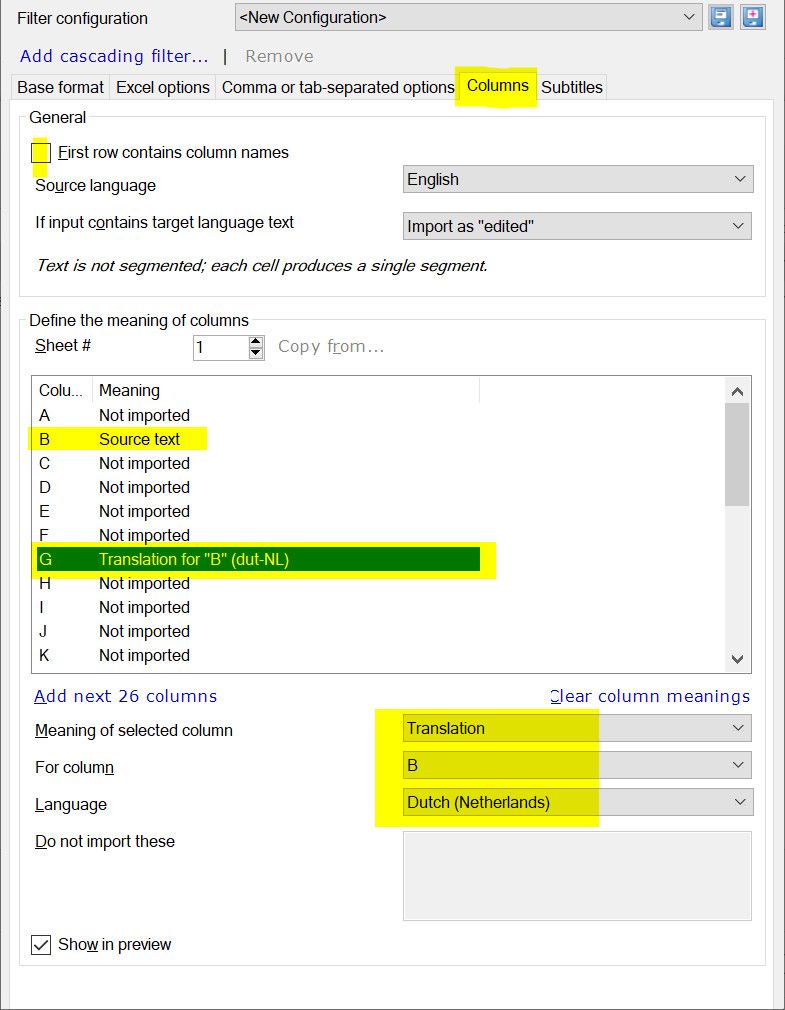The width and height of the screenshot is (785, 1010).
Task: Click the save filter configuration icon
Action: pyautogui.click(x=721, y=17)
